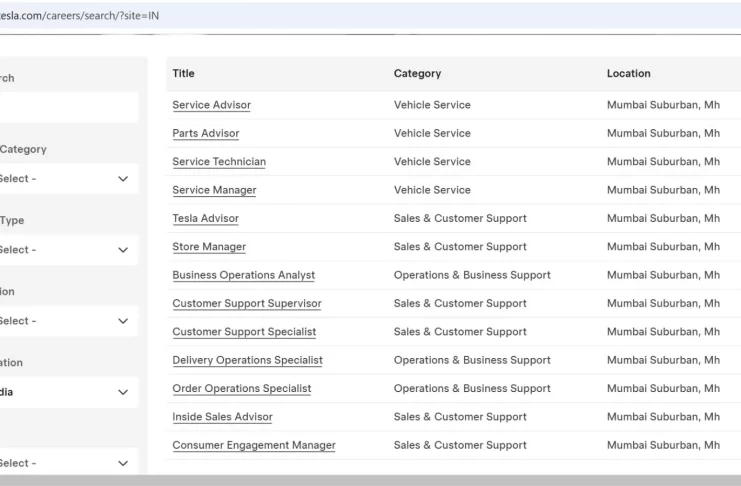Screen dimensions: 741x486
Task: Click the Customer Support Specialist link
Action: [244, 332]
